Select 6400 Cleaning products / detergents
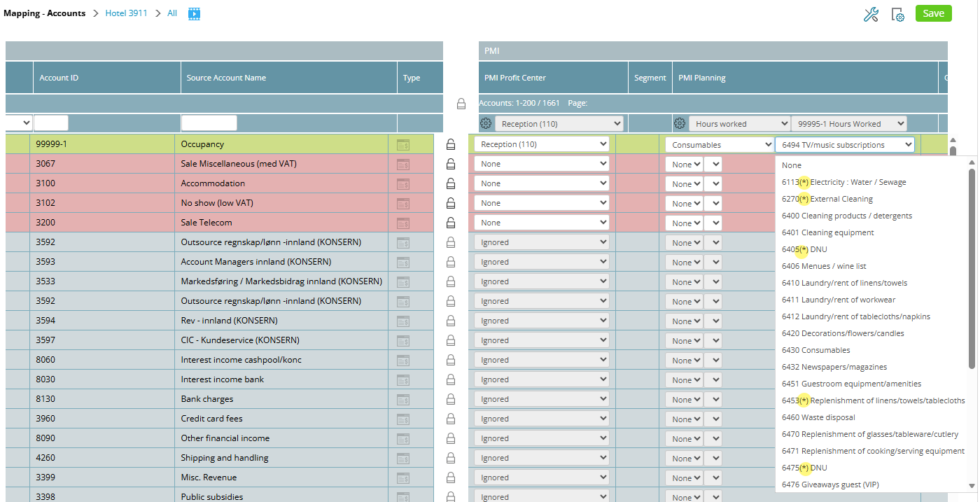Screen dimensions: 980x502 click(x=872, y=216)
